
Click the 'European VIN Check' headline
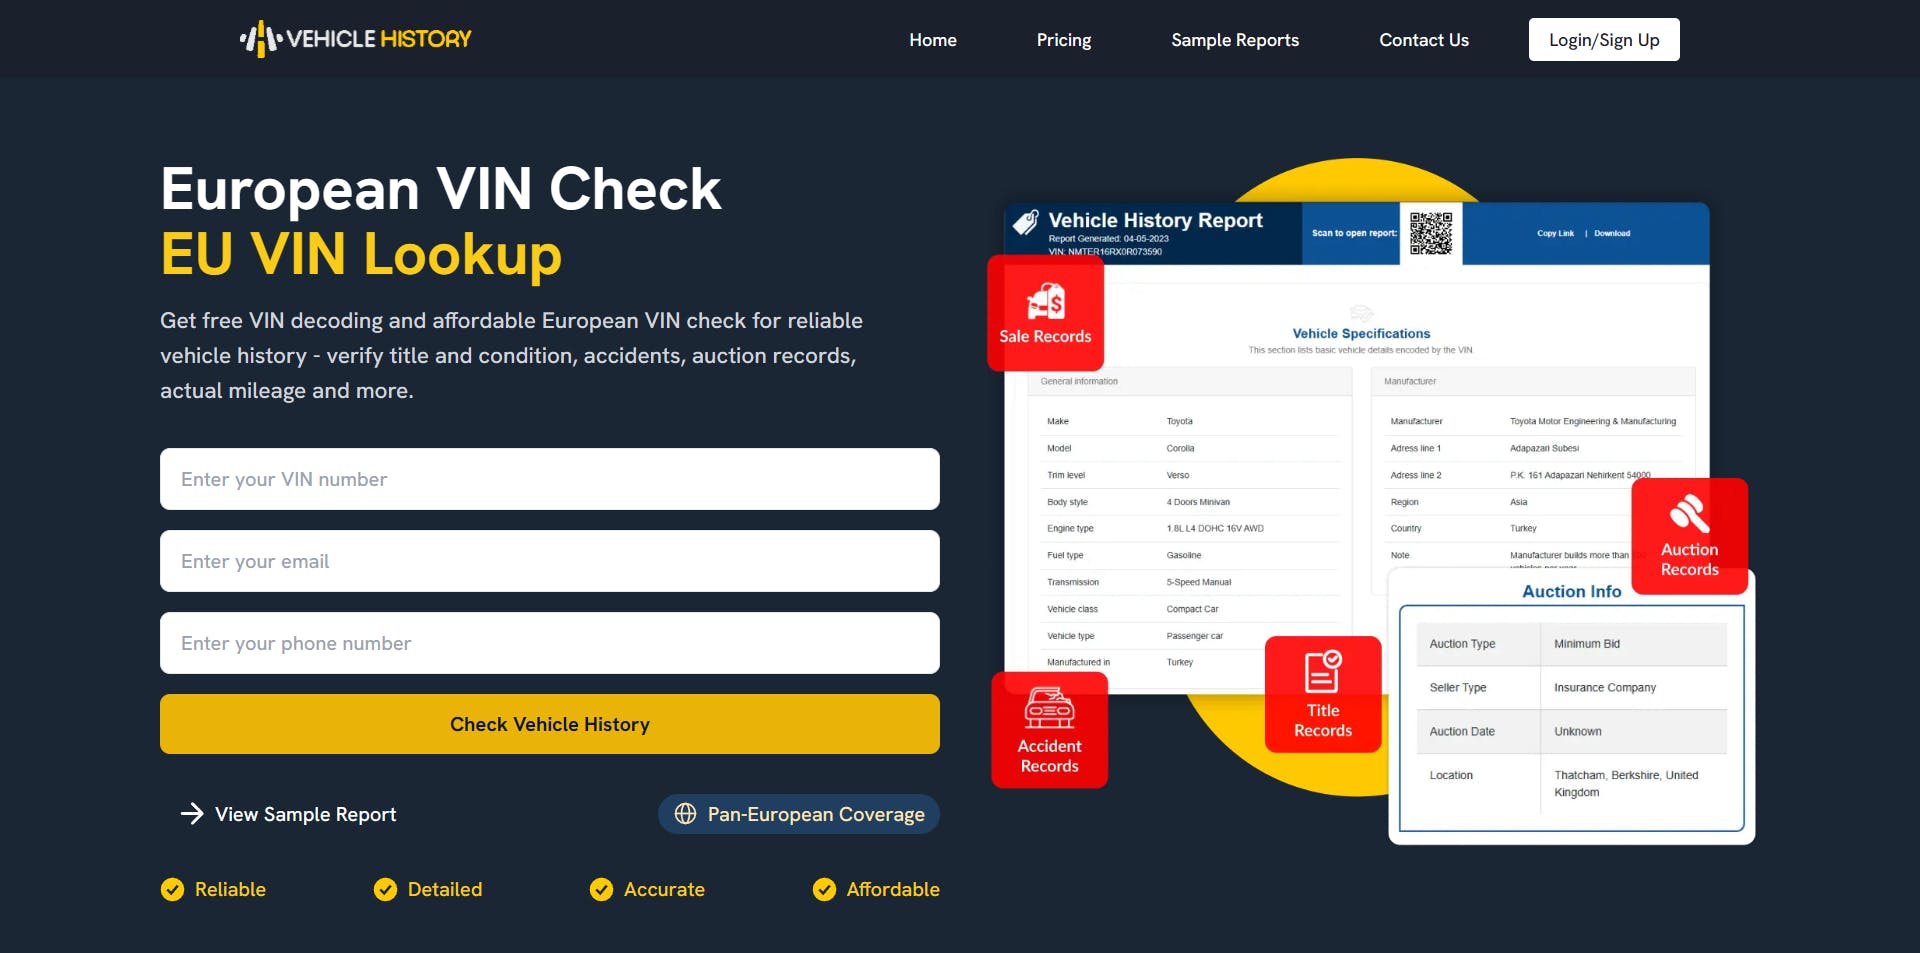441,188
